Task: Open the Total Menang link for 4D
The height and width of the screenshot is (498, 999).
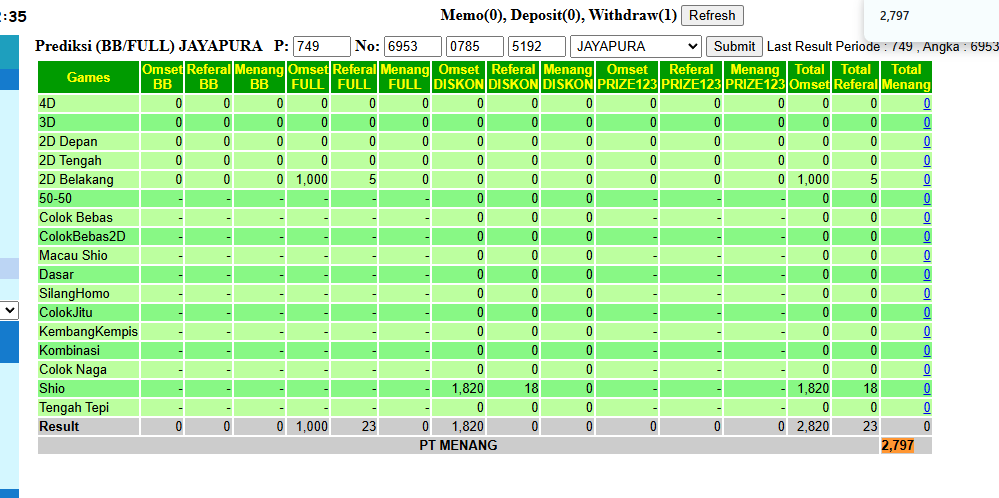Action: coord(926,104)
